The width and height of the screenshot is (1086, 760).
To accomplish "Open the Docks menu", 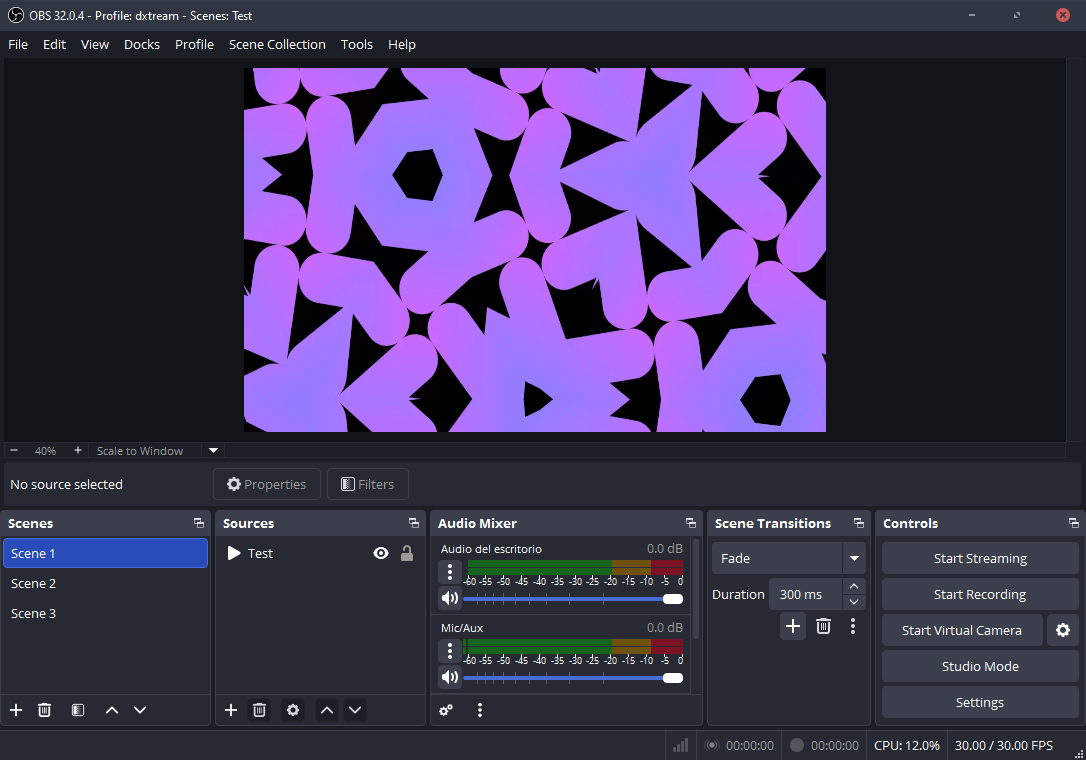I will (142, 45).
